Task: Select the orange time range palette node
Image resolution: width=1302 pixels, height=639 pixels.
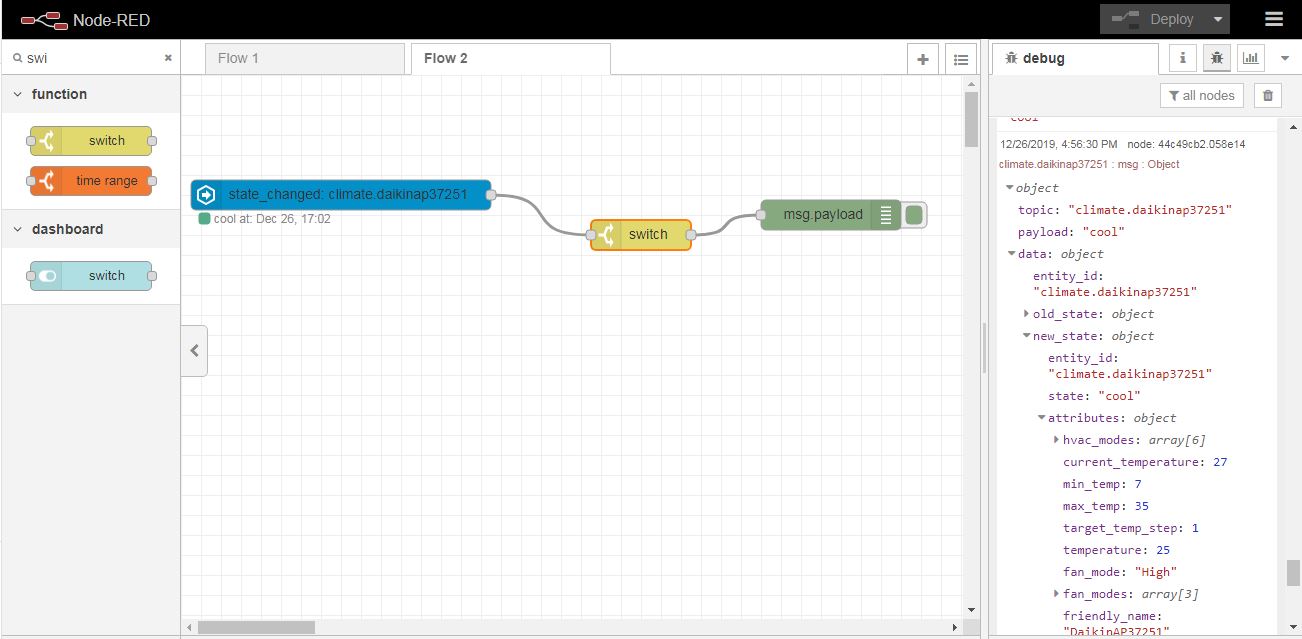Action: click(91, 181)
